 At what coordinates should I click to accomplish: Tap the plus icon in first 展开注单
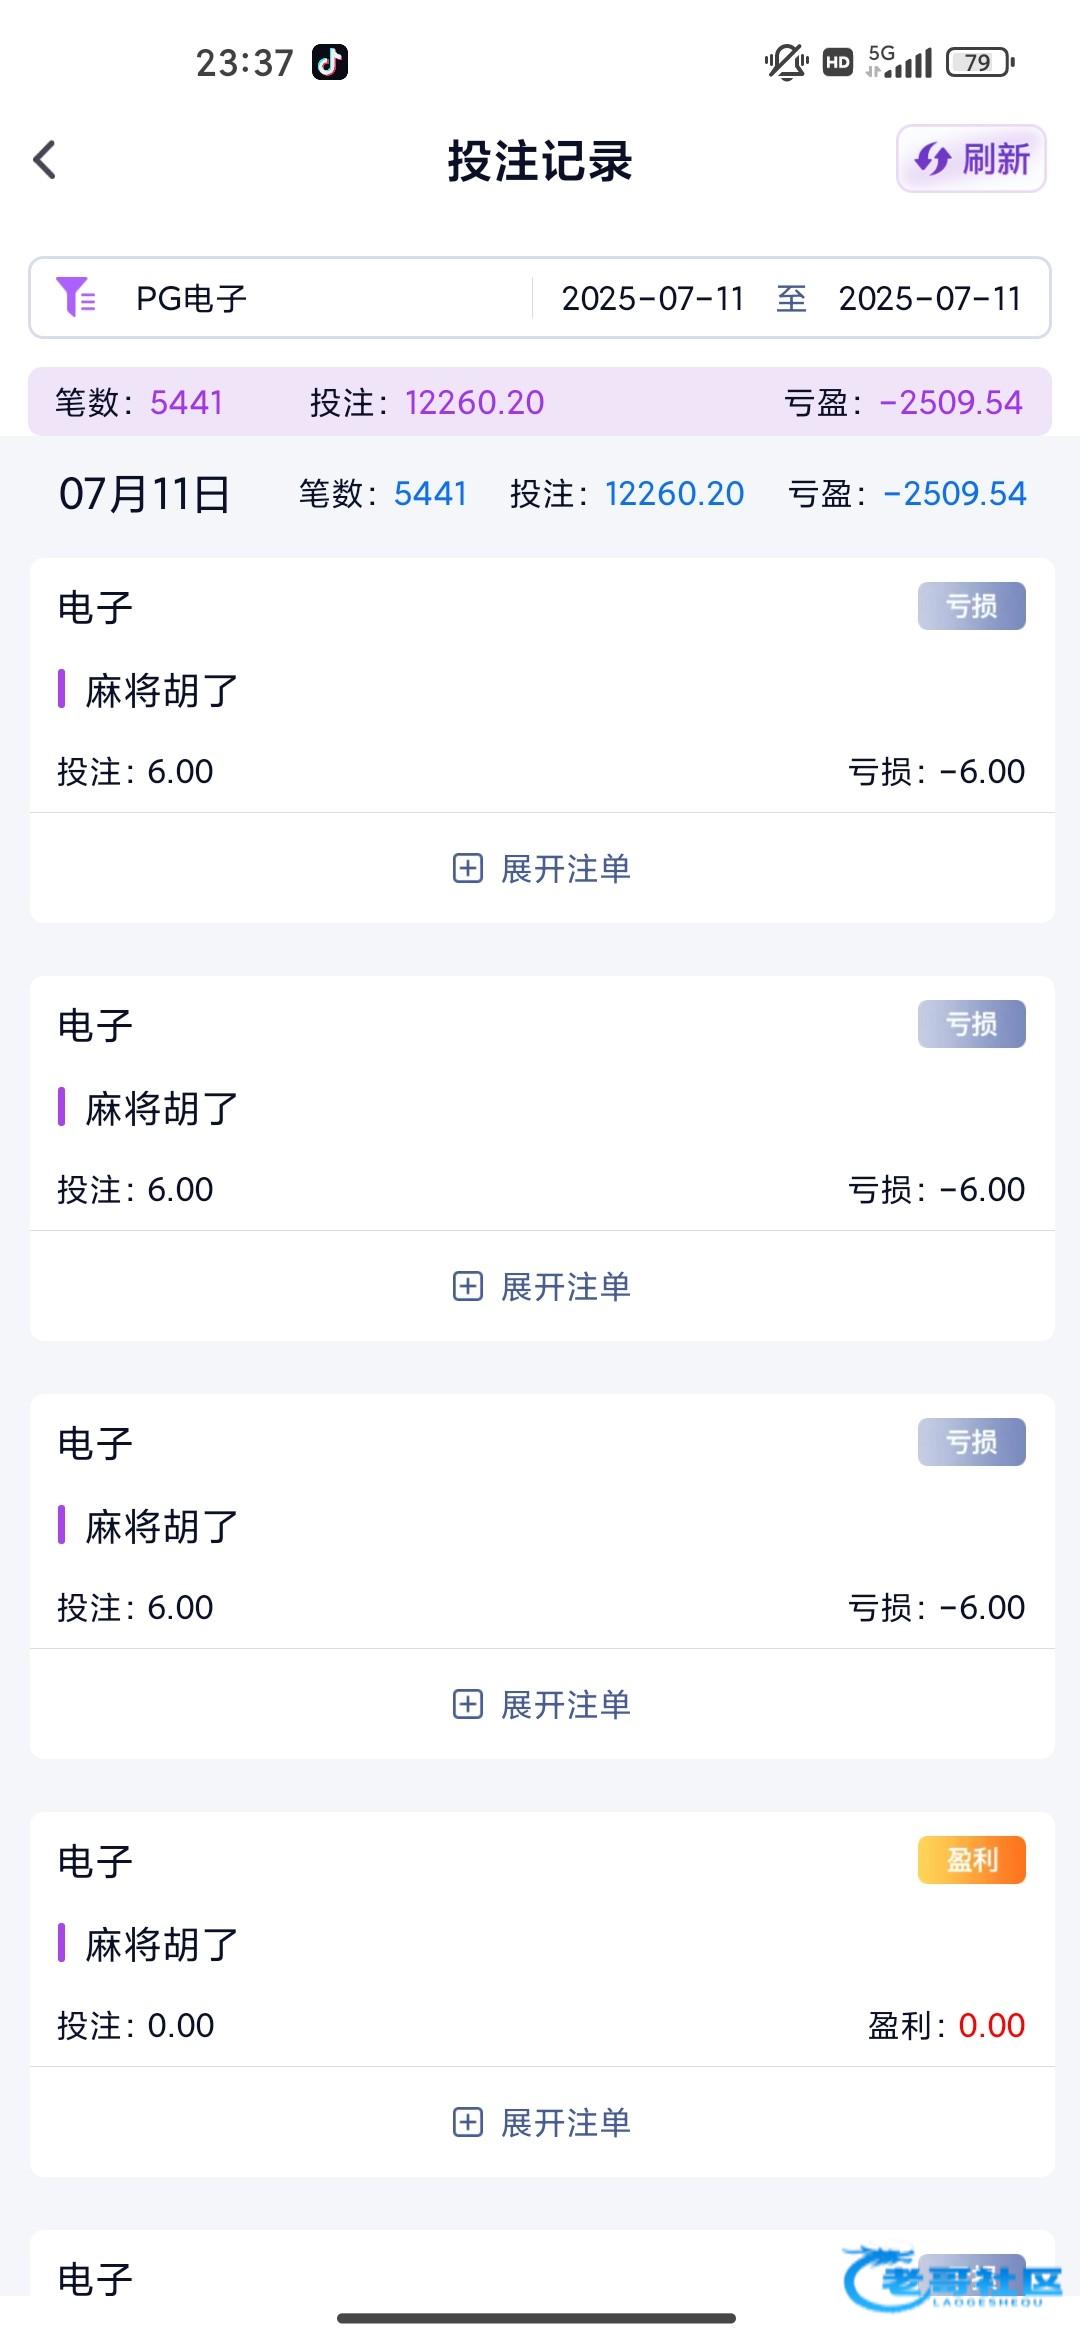468,868
